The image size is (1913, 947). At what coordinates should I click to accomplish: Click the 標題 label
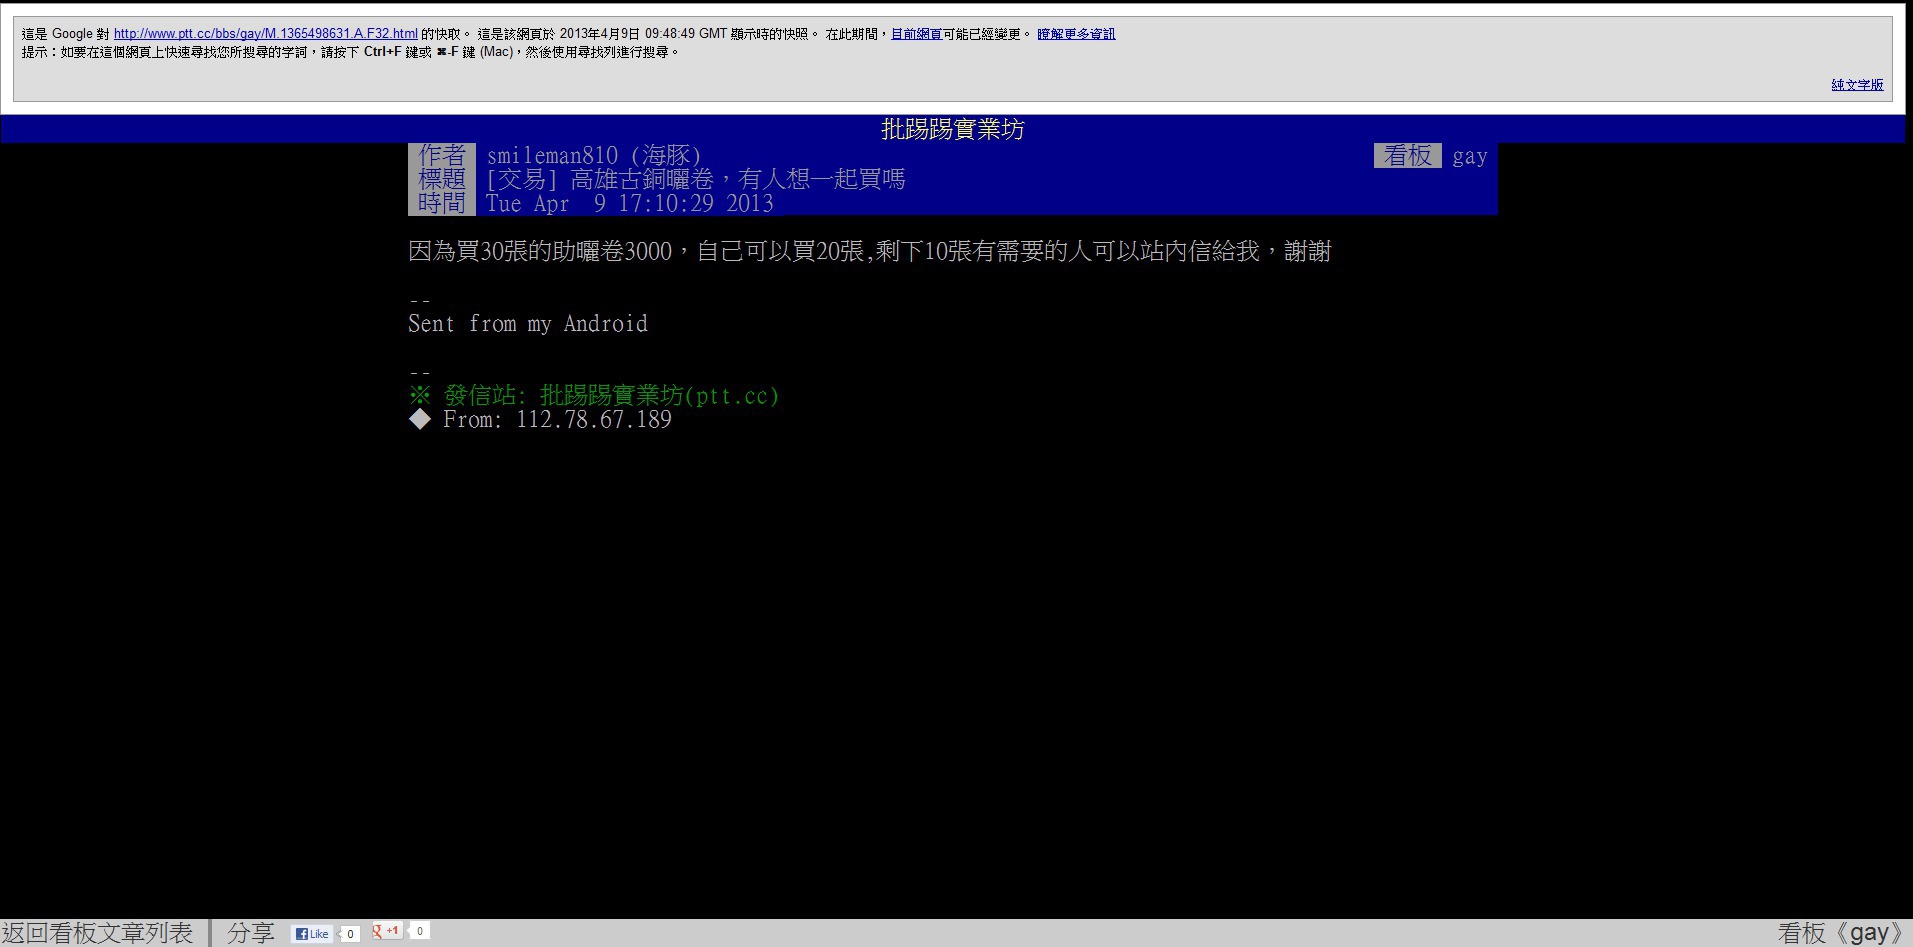coord(442,179)
